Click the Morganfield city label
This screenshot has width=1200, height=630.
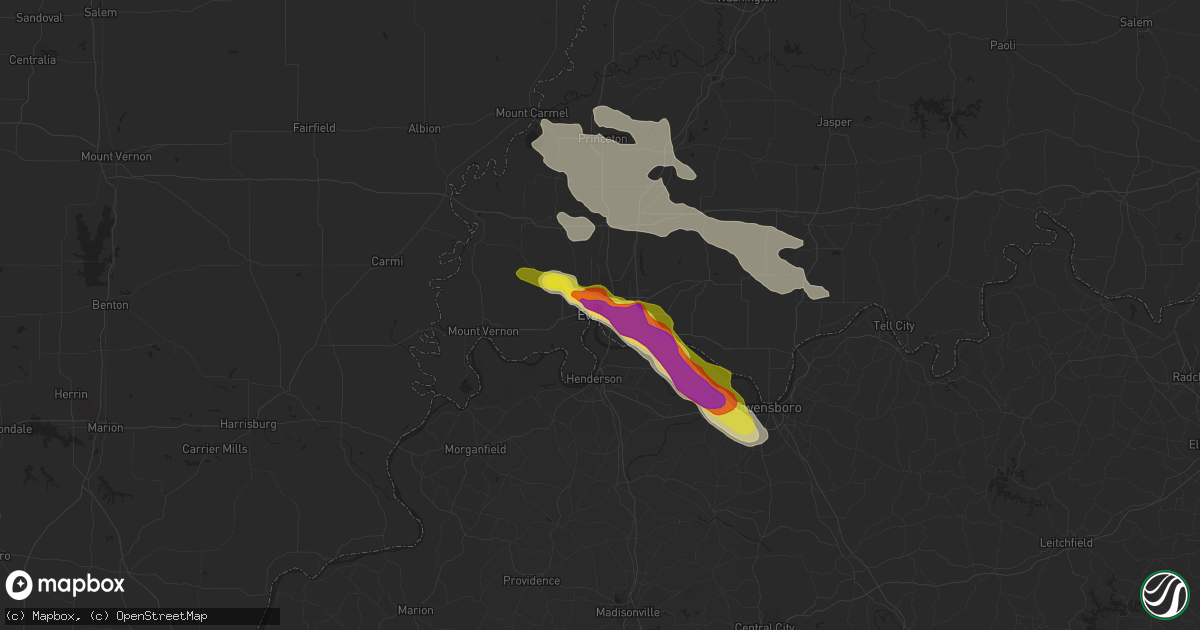pyautogui.click(x=475, y=449)
